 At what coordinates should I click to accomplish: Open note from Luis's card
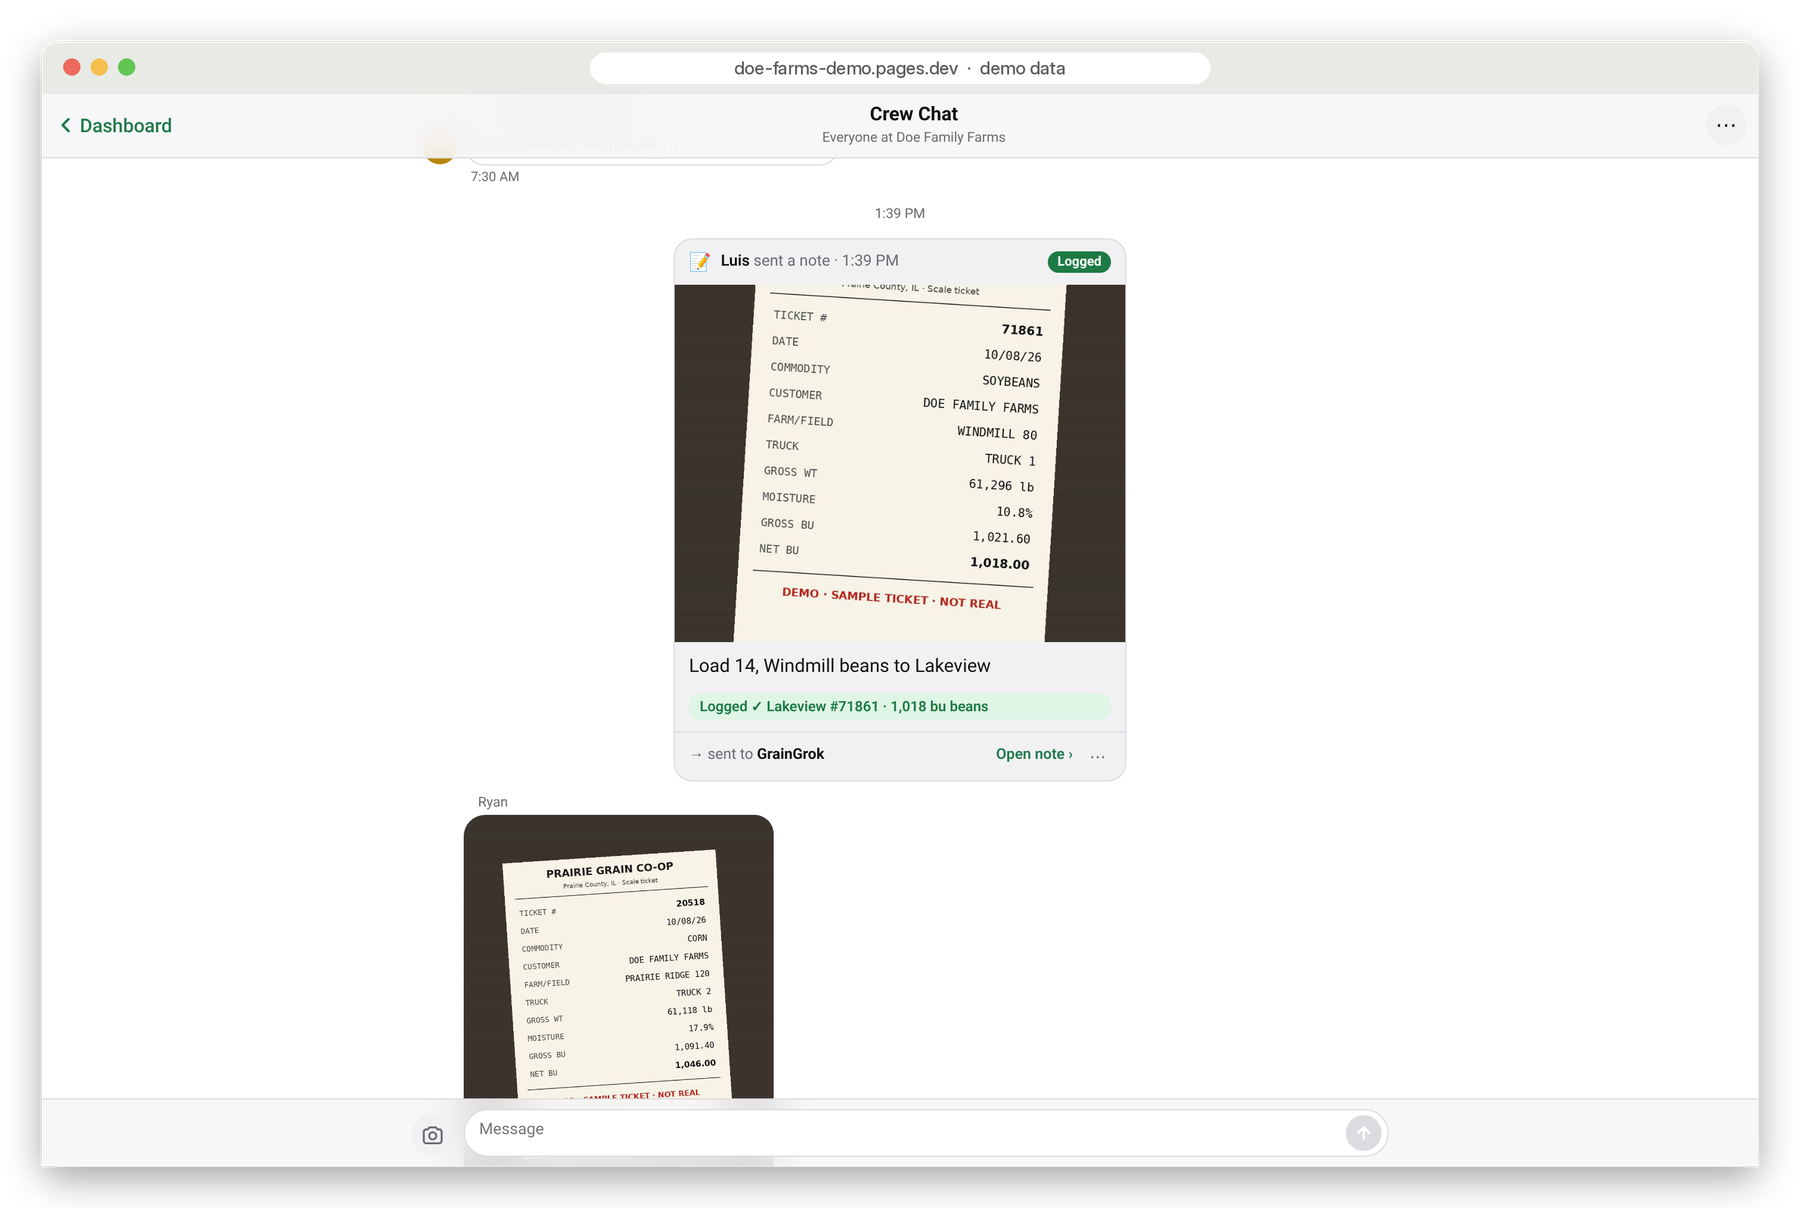(1034, 754)
